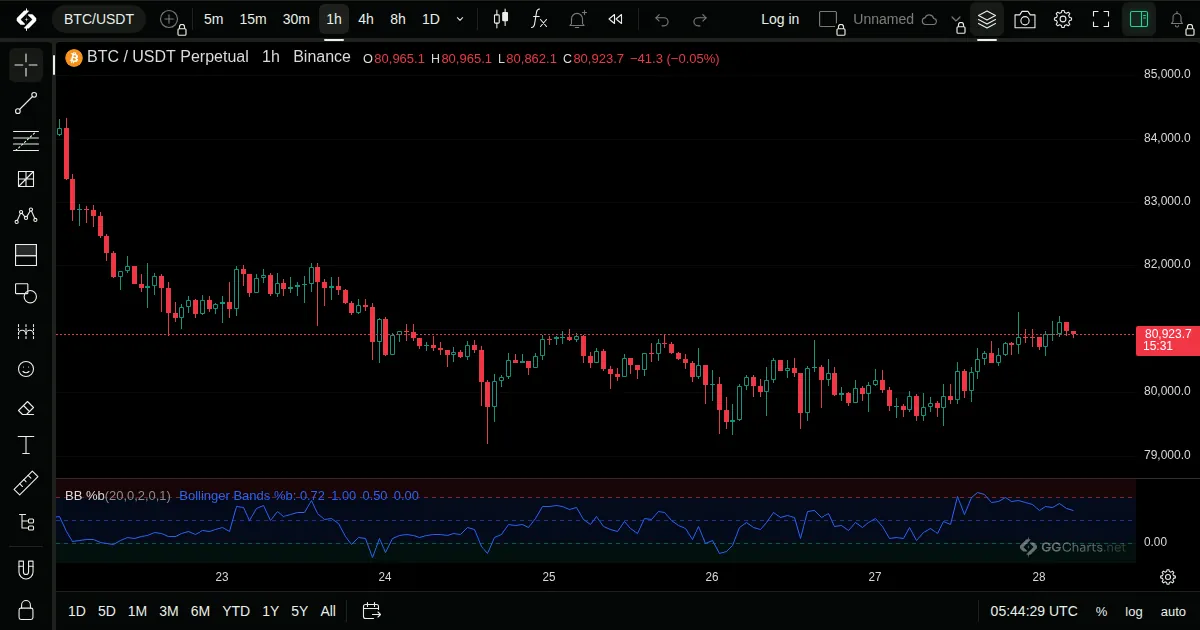Viewport: 1200px width, 630px height.
Task: Open the indicators fx menu
Action: 539,19
